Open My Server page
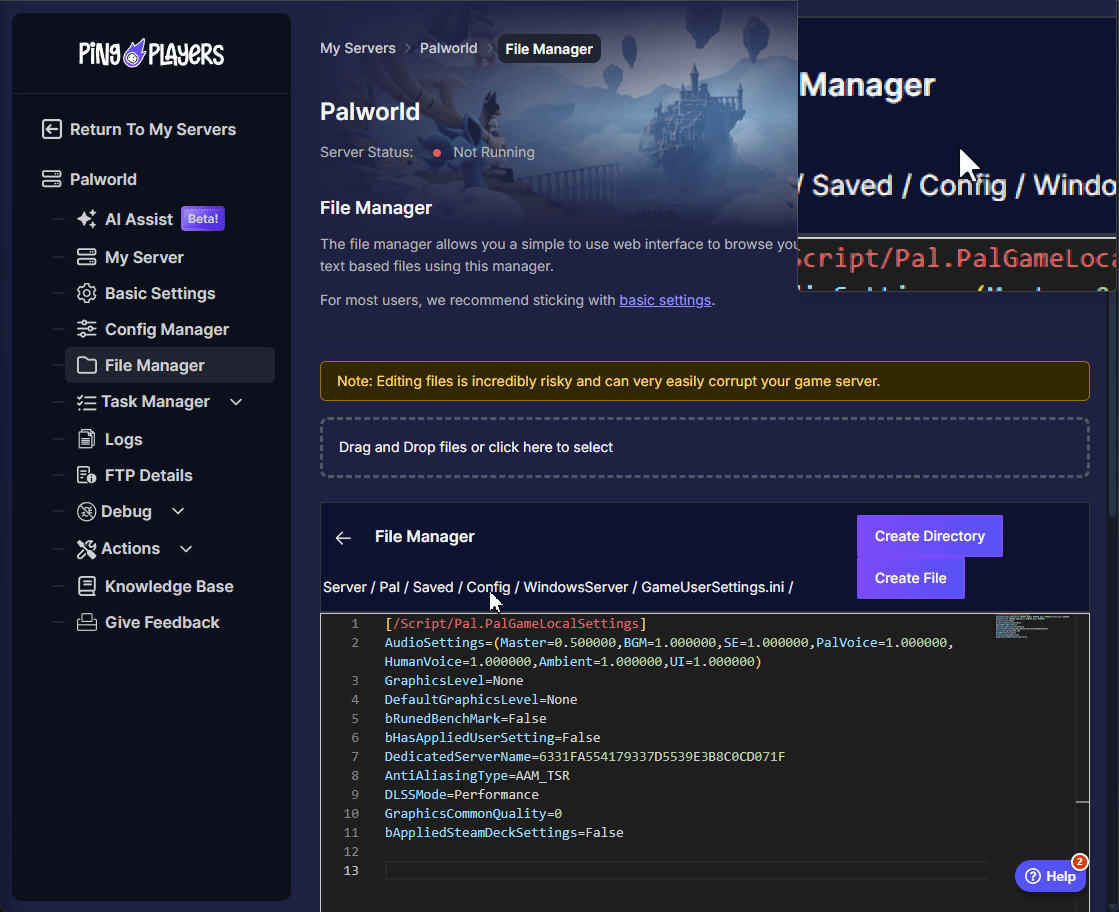This screenshot has width=1119, height=912. click(144, 257)
